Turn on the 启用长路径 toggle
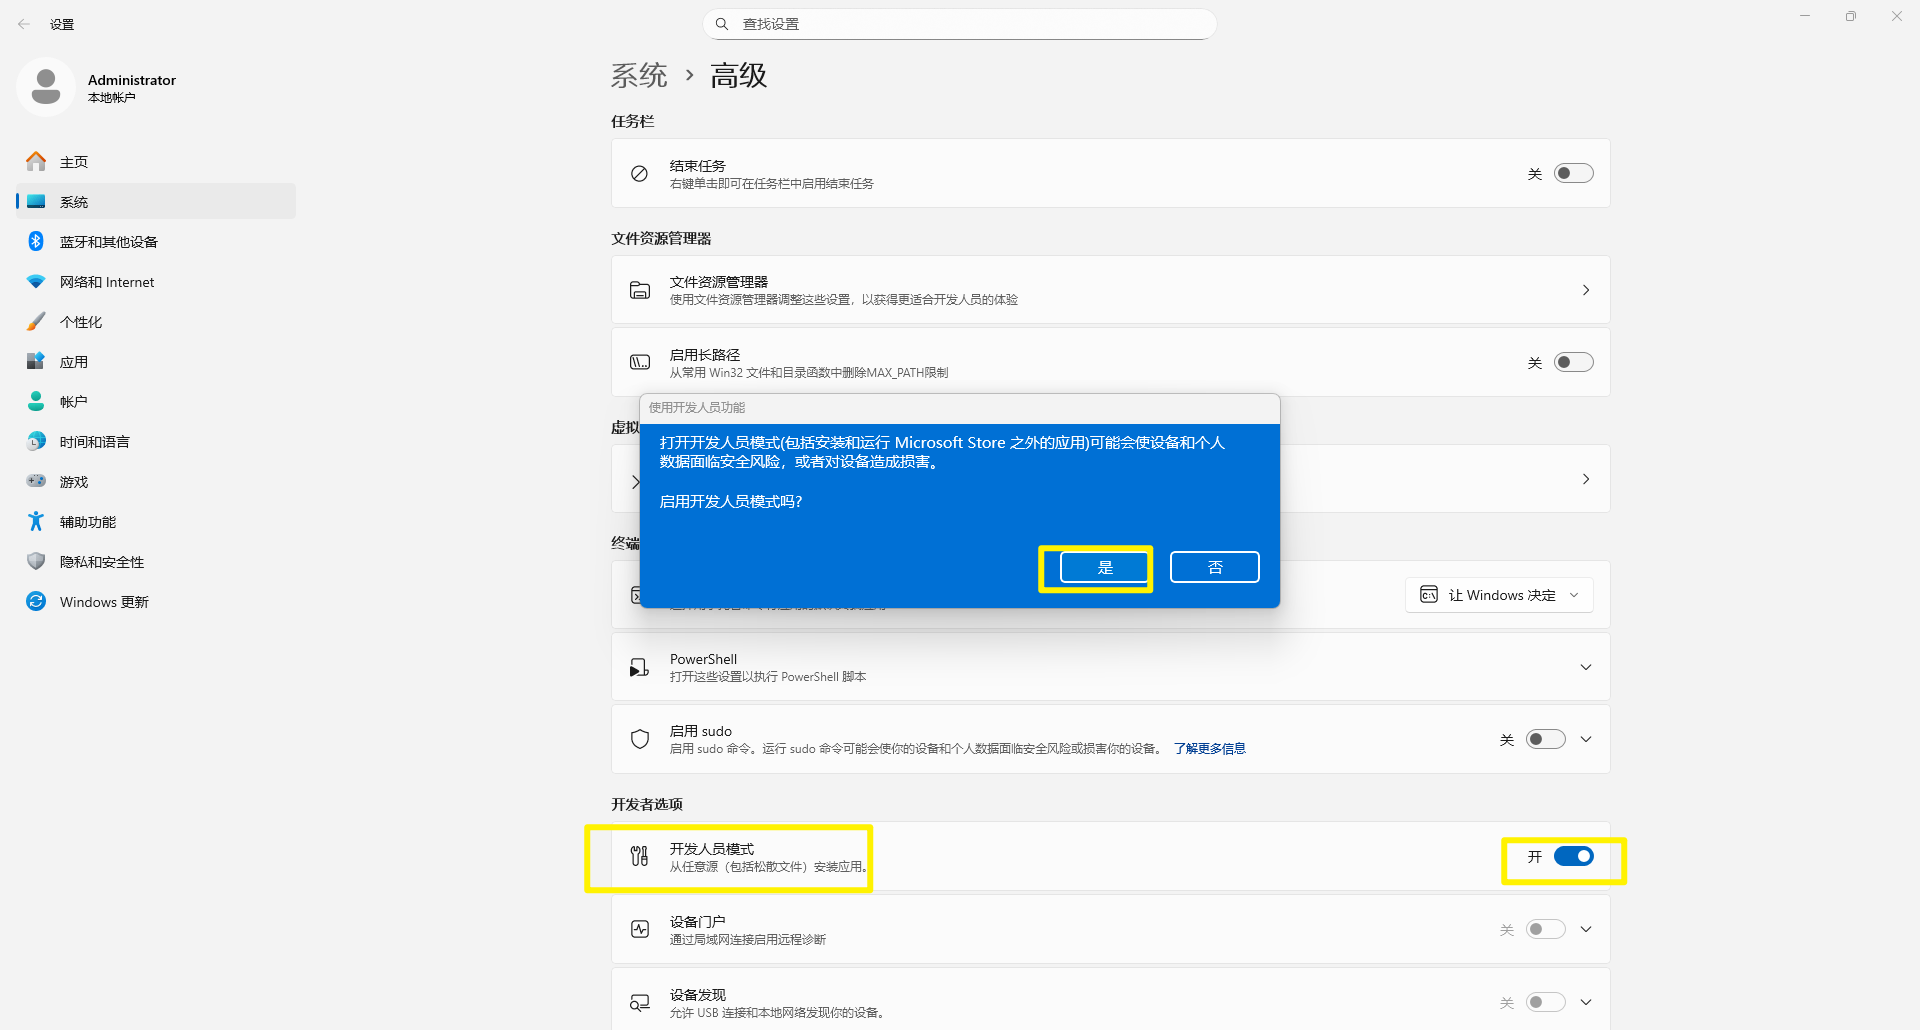Viewport: 1920px width, 1030px height. click(1573, 363)
